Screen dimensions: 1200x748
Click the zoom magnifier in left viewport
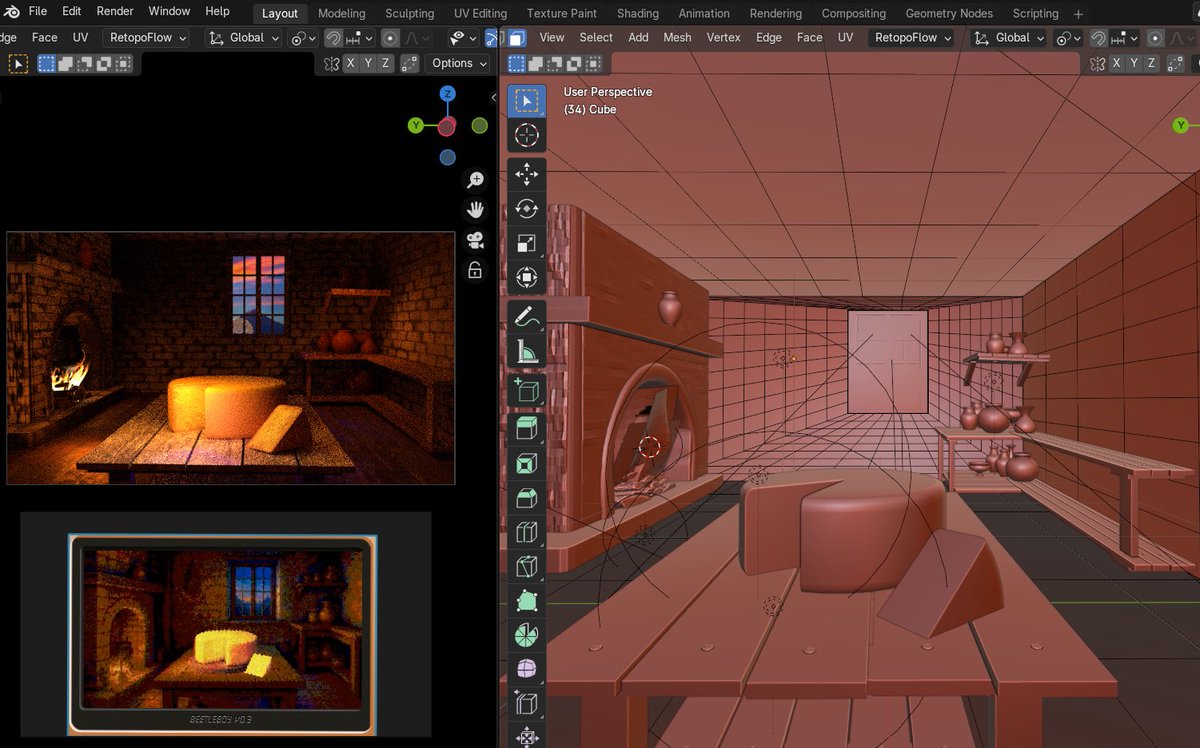[476, 180]
